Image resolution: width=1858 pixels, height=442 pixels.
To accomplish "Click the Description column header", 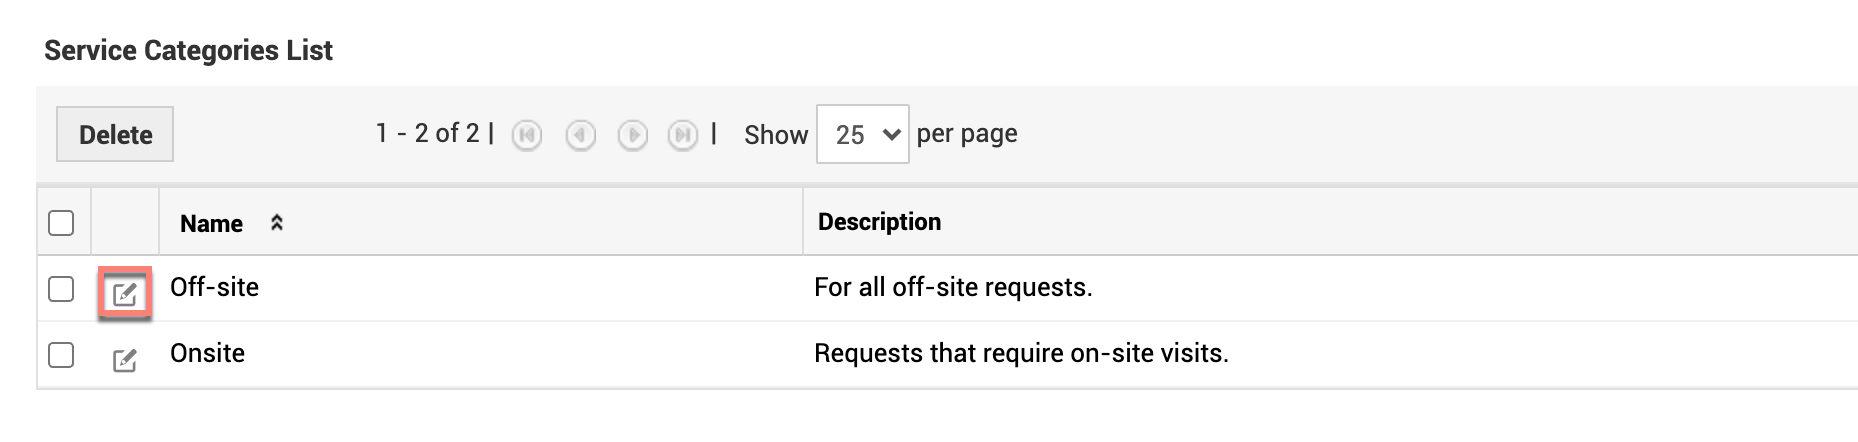I will 879,222.
